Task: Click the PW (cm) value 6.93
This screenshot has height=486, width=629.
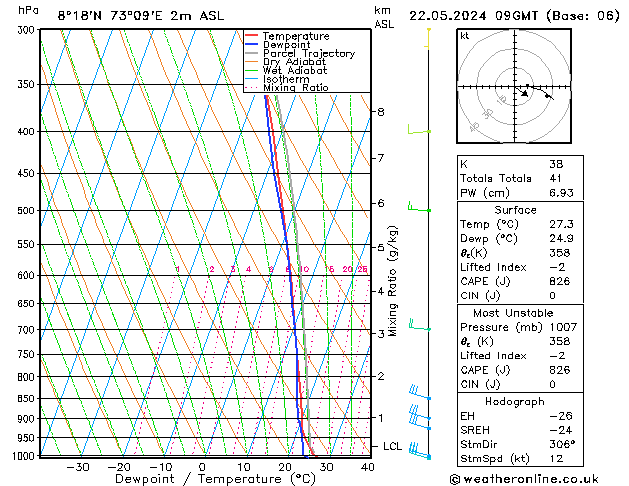Action: pyautogui.click(x=562, y=193)
